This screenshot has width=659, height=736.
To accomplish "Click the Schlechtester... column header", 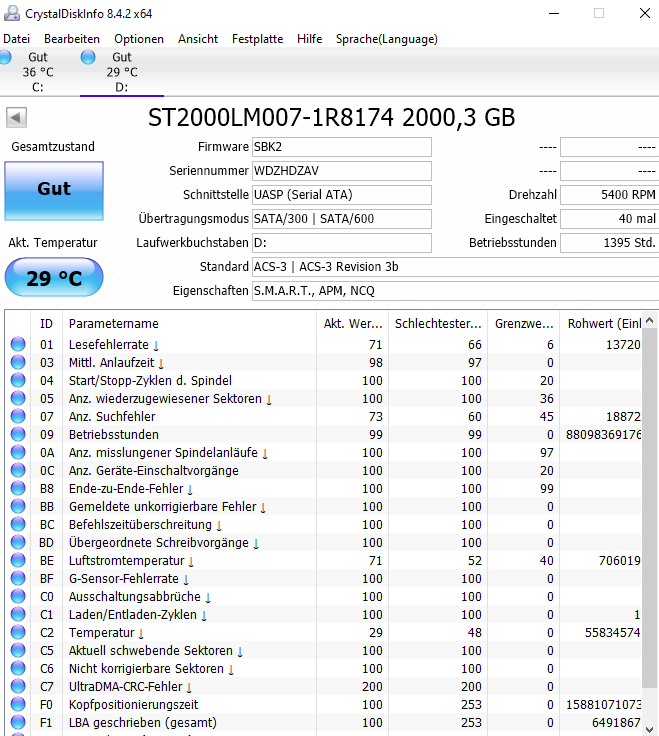I will point(438,323).
